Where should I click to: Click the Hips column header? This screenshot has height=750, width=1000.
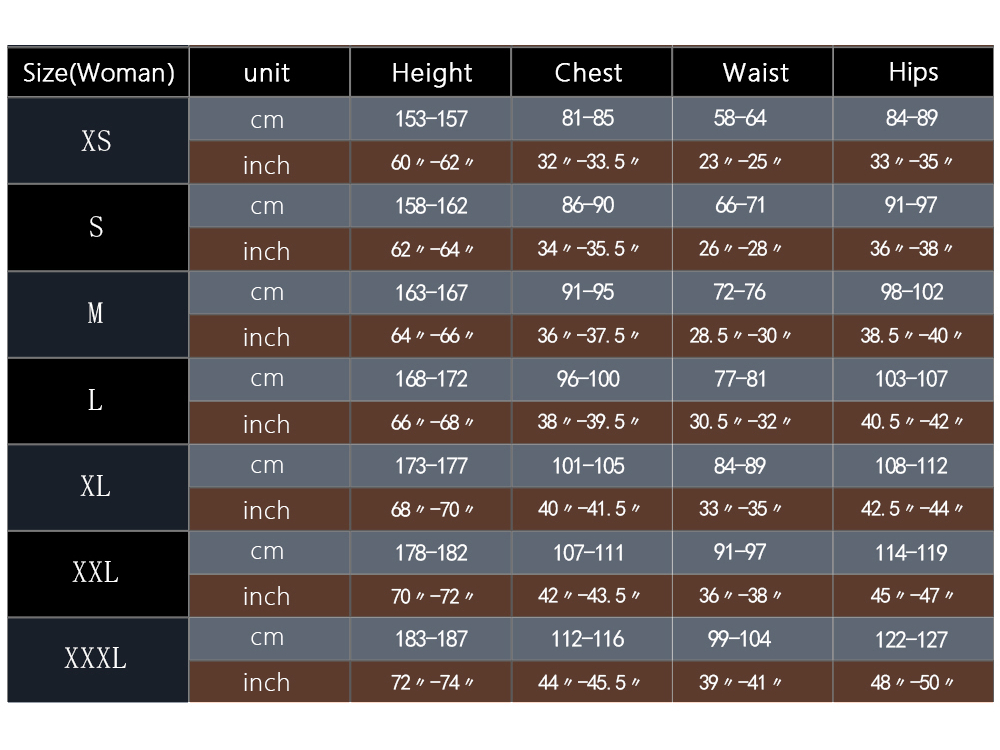click(x=913, y=73)
